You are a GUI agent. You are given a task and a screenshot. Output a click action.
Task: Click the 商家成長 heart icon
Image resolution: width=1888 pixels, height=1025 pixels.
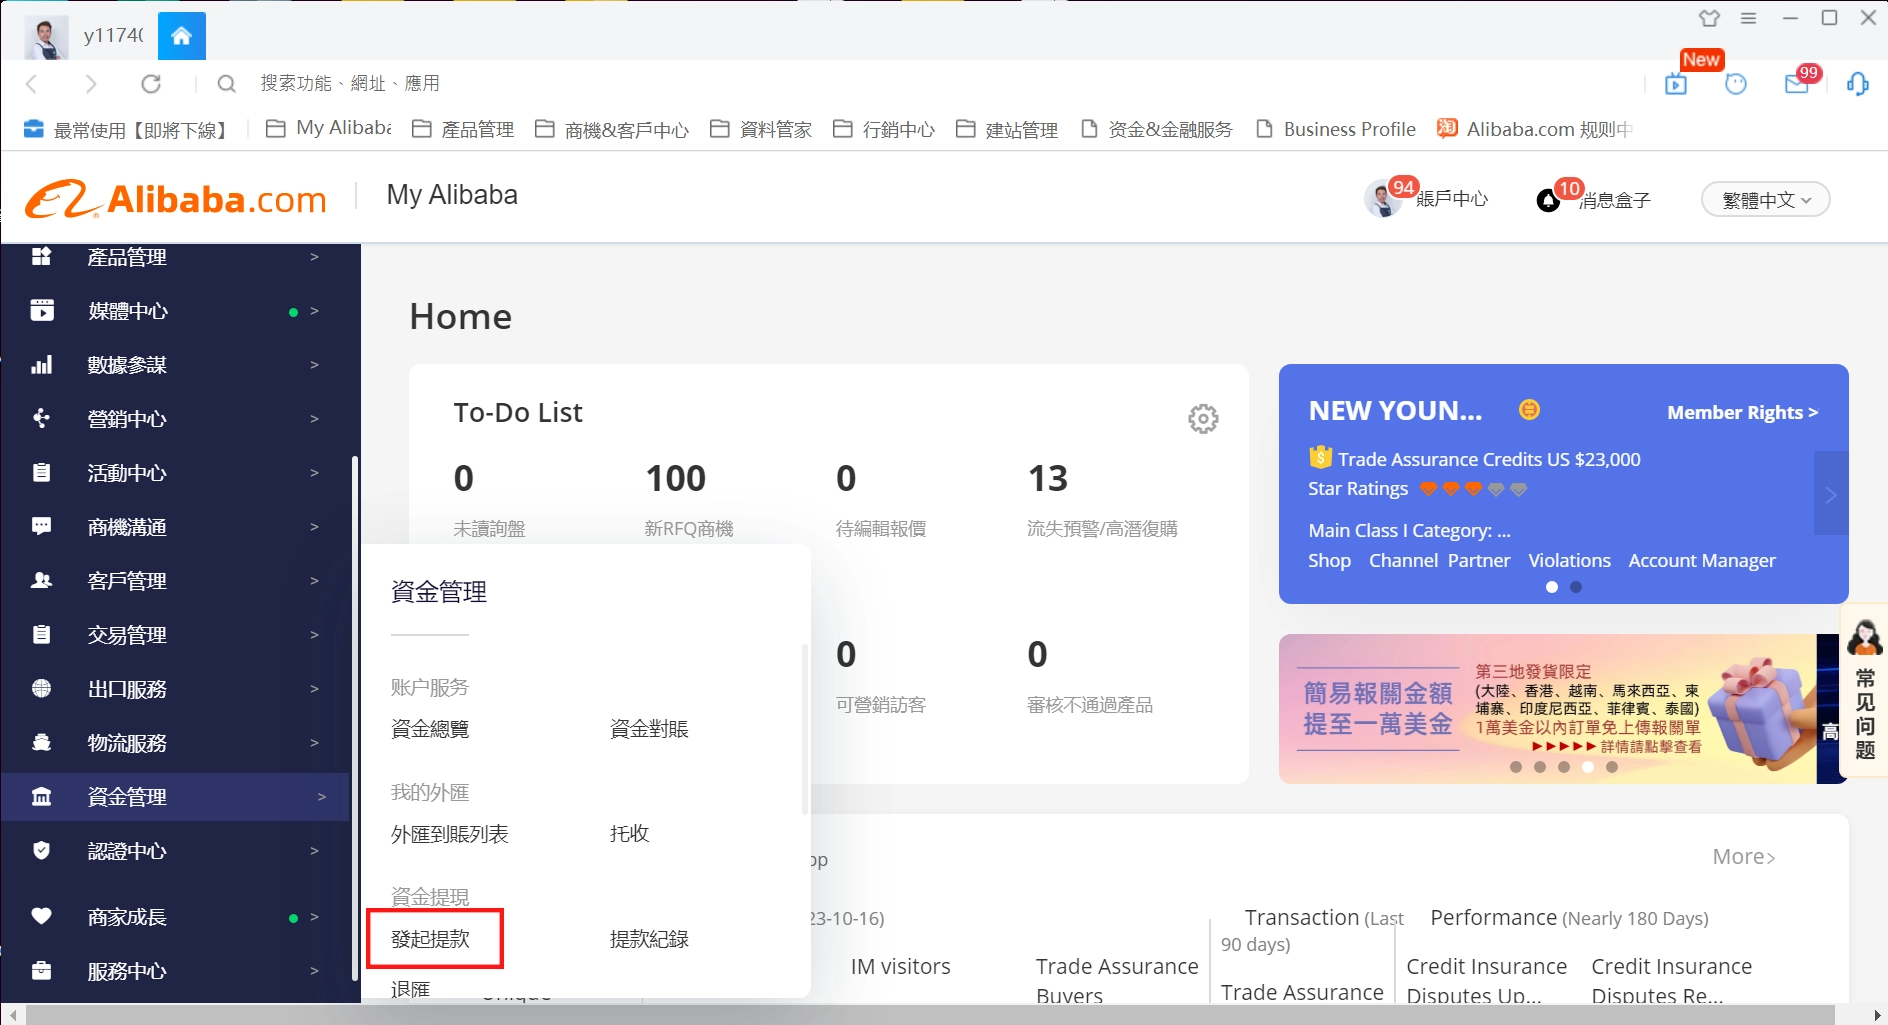(41, 917)
